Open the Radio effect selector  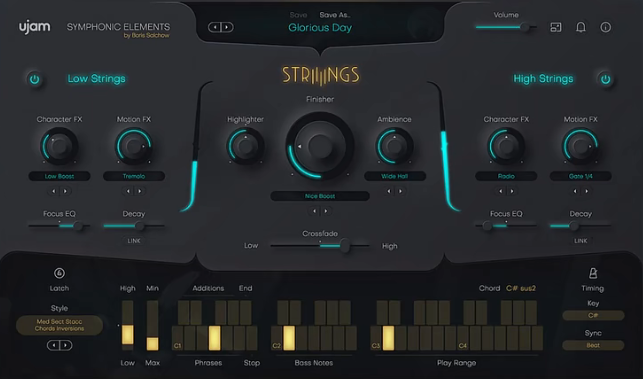point(506,176)
